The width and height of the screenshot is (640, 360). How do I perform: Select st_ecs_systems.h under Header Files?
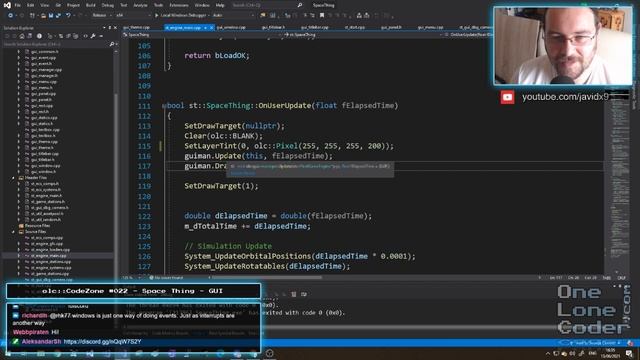coord(46,189)
